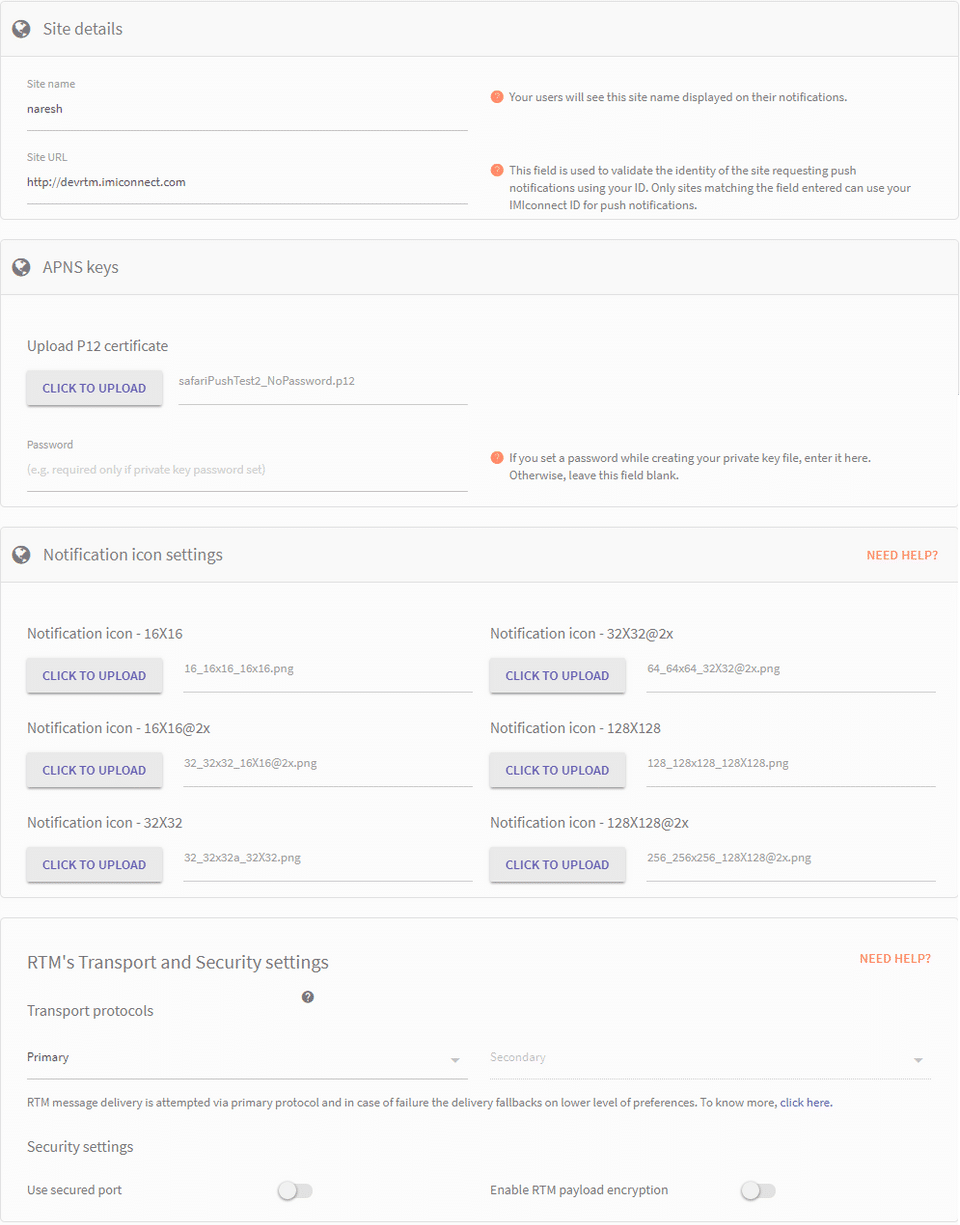
Task: Click into the Site name field
Action: pyautogui.click(x=247, y=110)
